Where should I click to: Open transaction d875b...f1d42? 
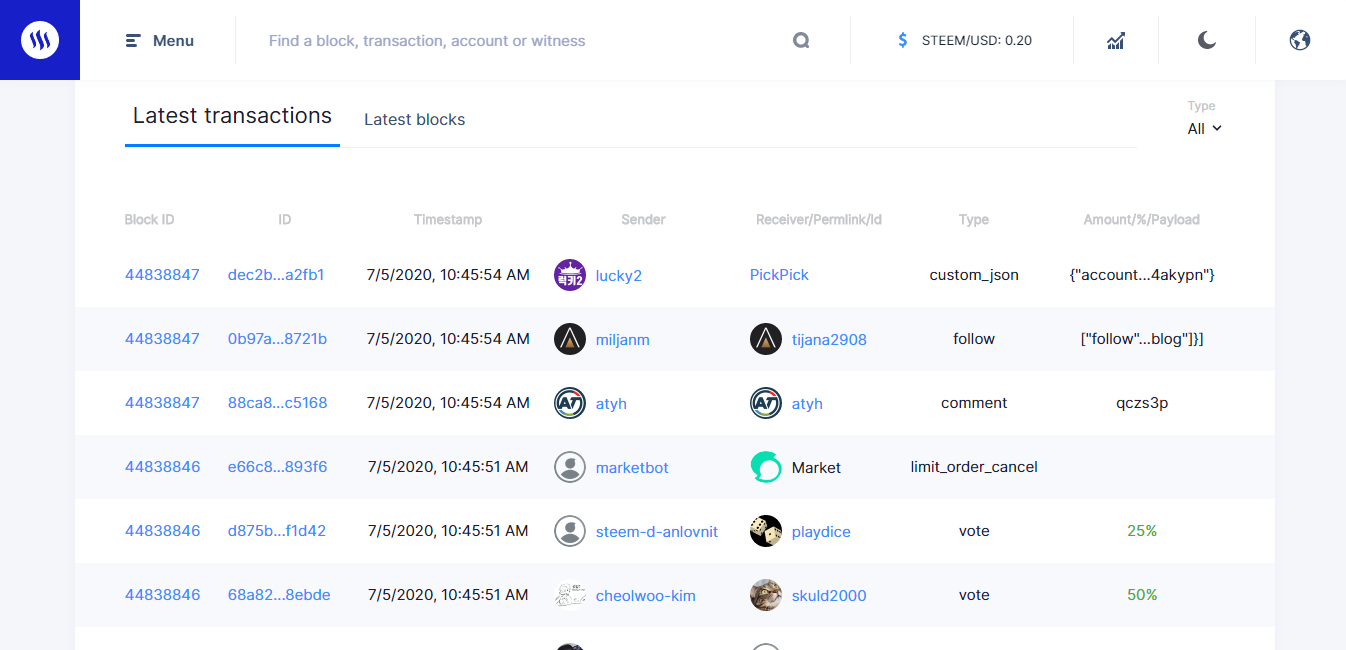click(x=277, y=531)
